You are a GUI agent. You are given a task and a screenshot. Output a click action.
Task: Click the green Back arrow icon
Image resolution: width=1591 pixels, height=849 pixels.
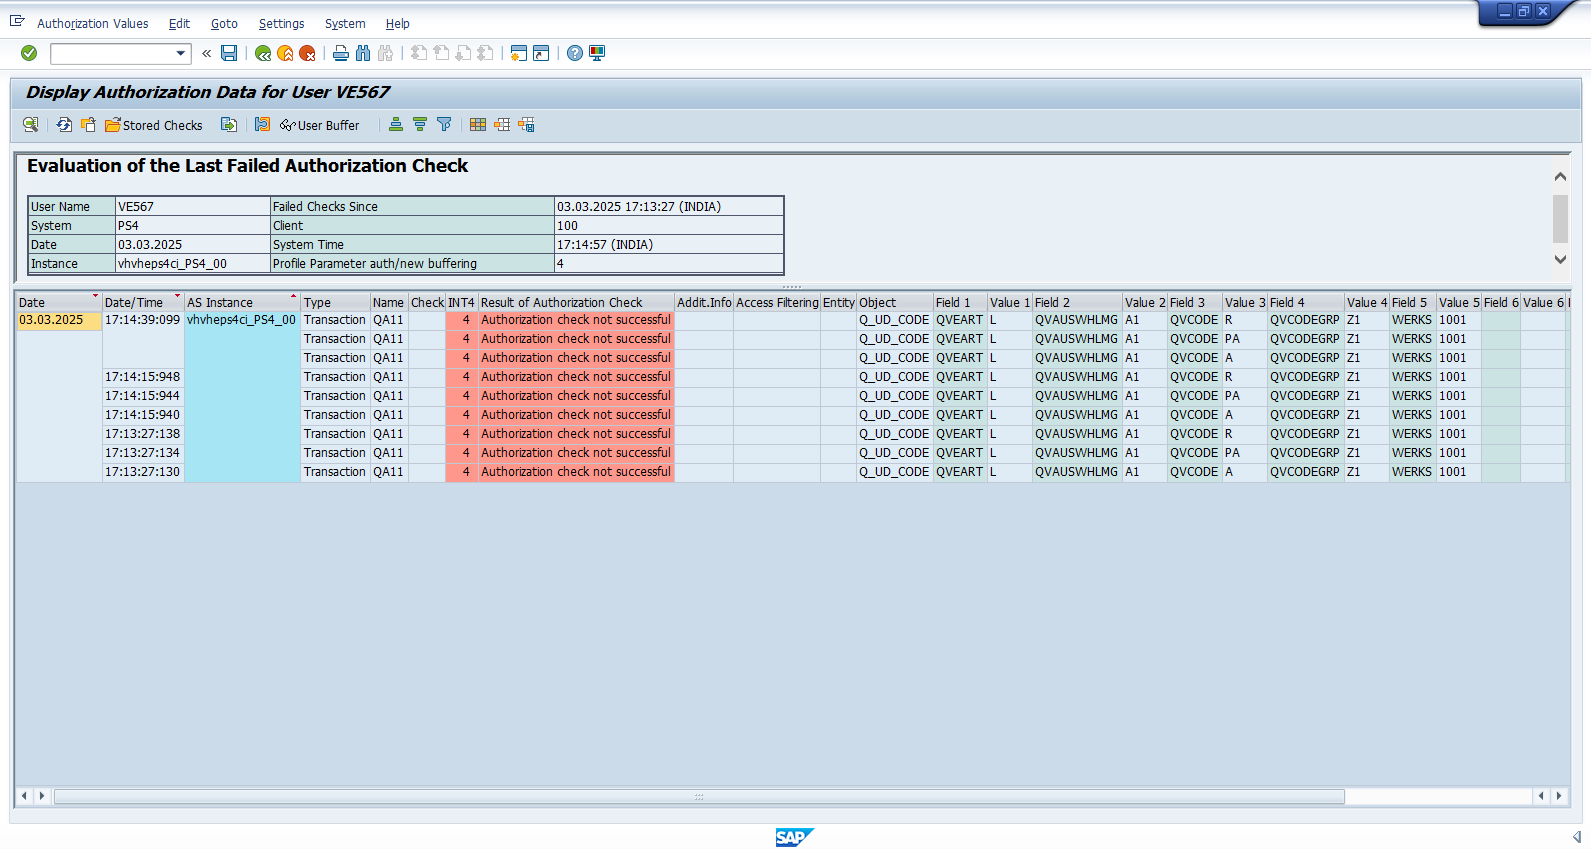coord(263,53)
